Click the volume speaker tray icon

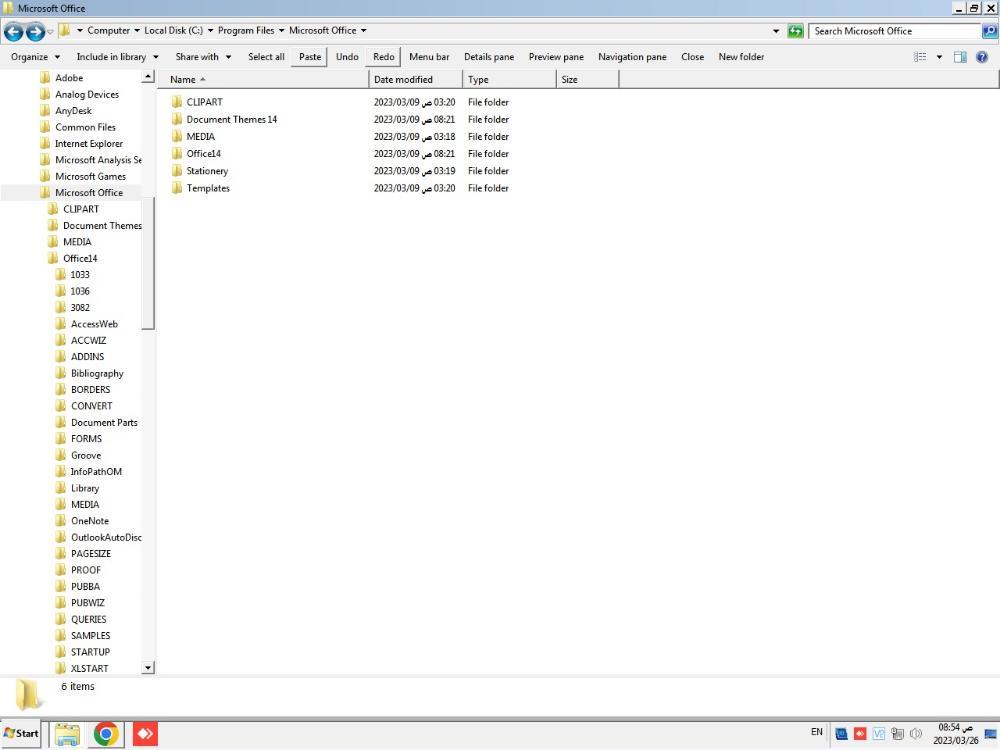(x=916, y=733)
